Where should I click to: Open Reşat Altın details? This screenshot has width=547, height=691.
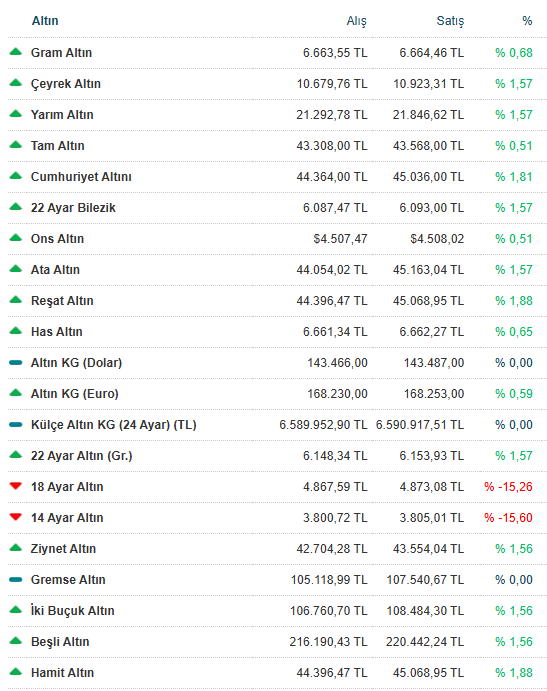[62, 301]
